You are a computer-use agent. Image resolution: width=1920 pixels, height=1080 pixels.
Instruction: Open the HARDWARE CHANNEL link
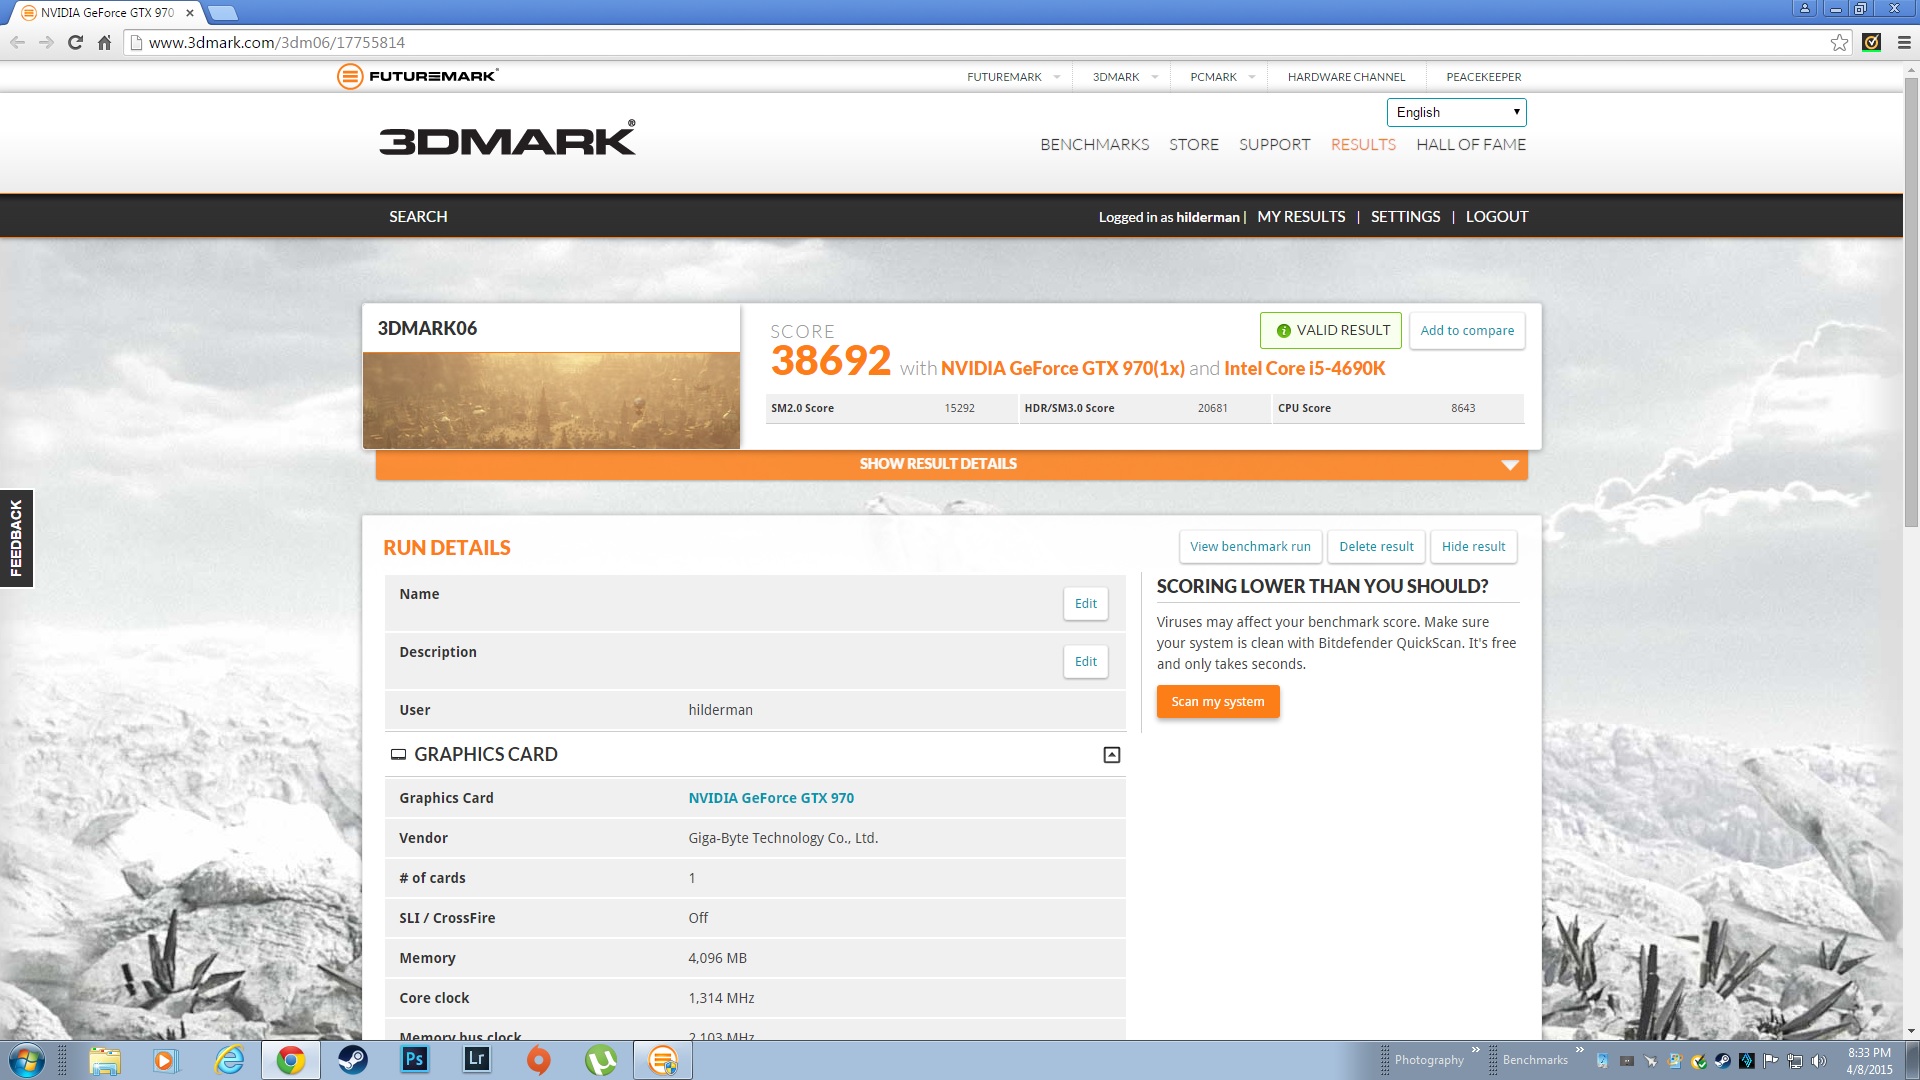tap(1346, 77)
